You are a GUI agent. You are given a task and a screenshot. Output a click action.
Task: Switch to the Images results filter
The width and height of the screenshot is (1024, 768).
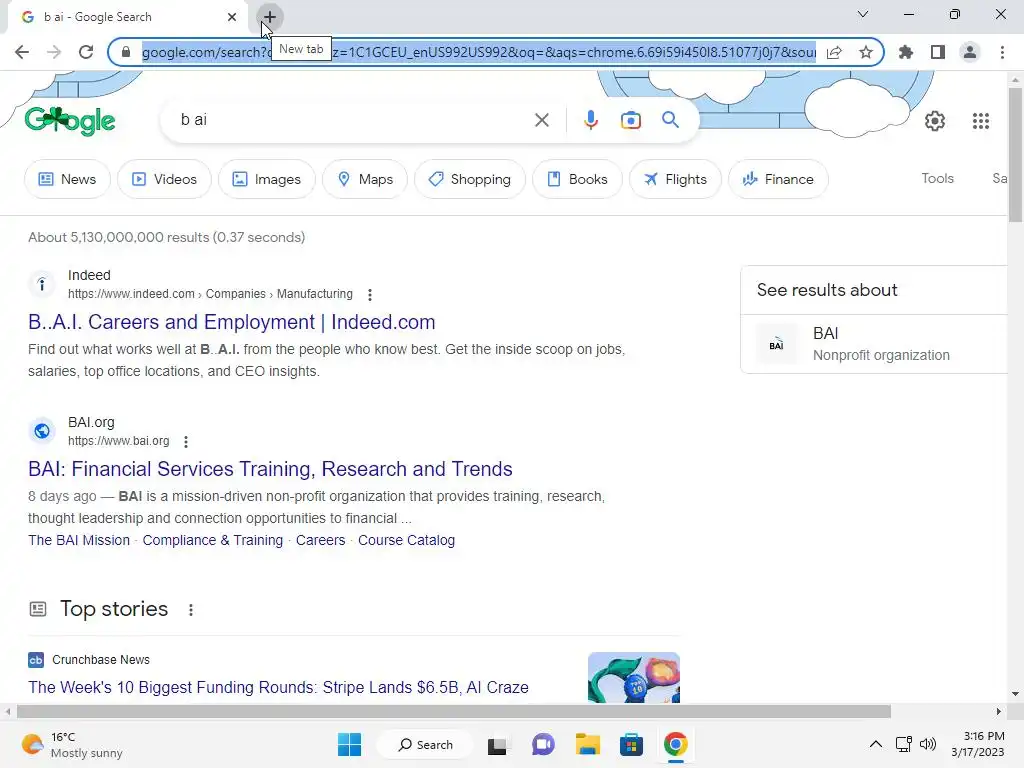266,179
